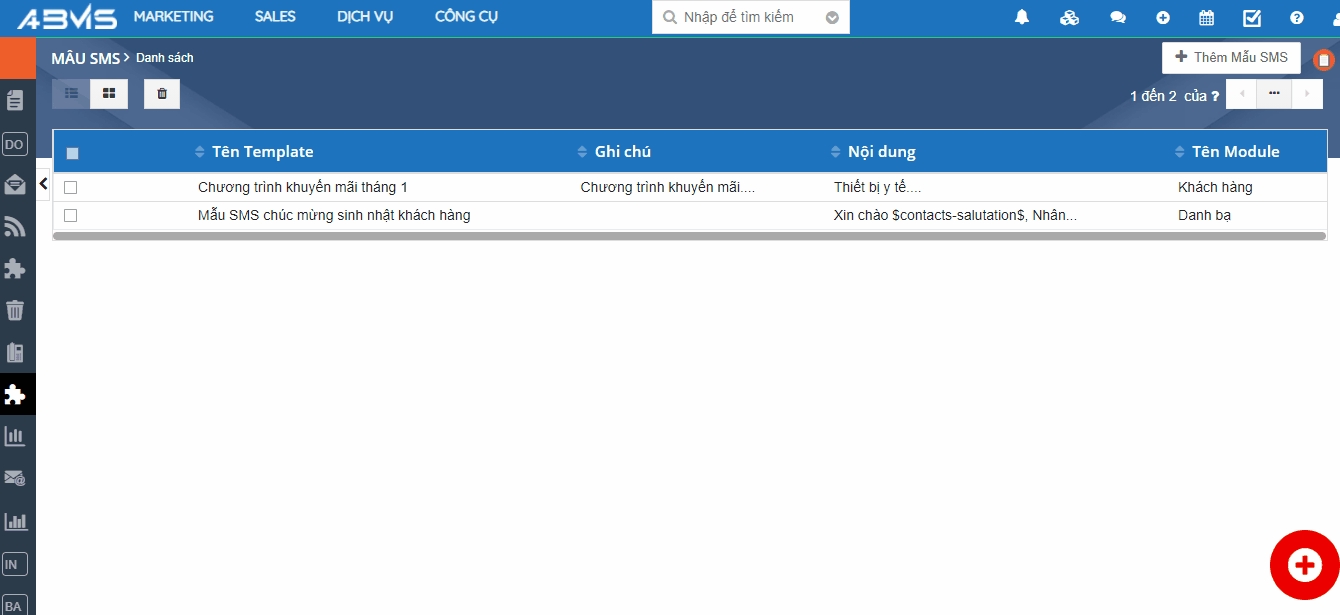Tick checkbox for Chương trình khuyến mãi tháng 1
The height and width of the screenshot is (615, 1340).
click(x=71, y=187)
